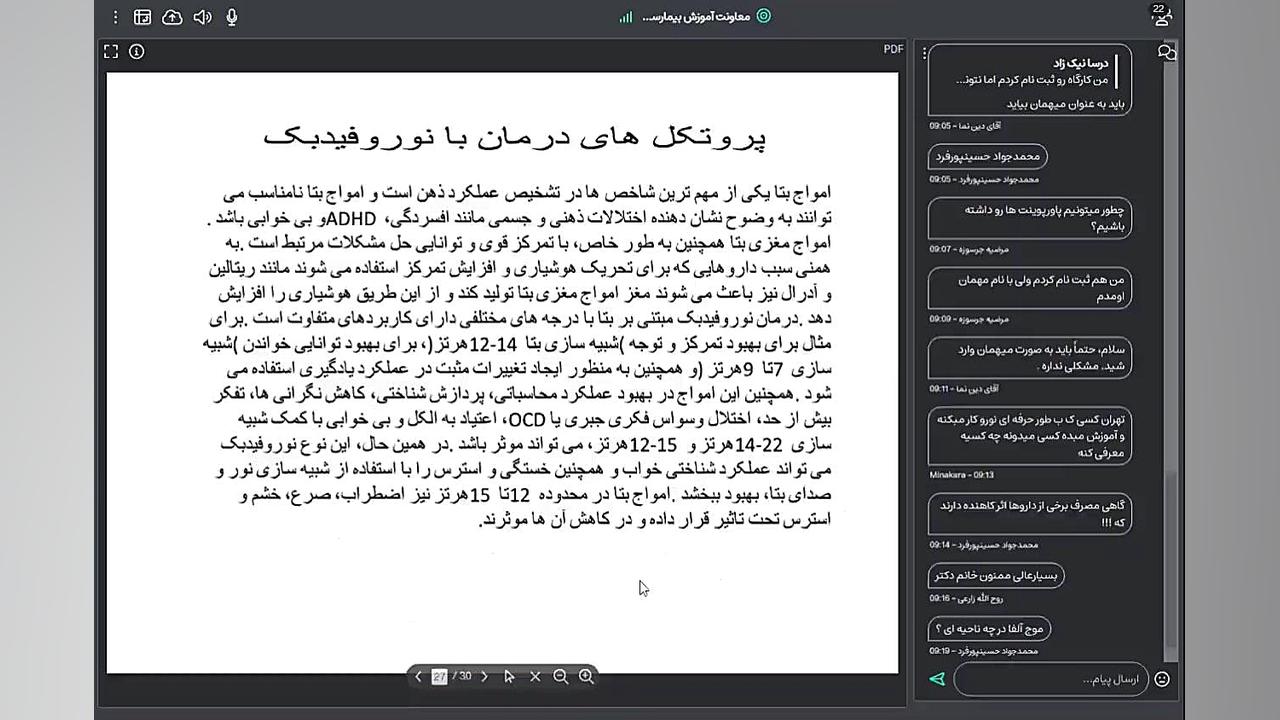Zoom out the slide
The height and width of the screenshot is (720, 1280).
[561, 676]
